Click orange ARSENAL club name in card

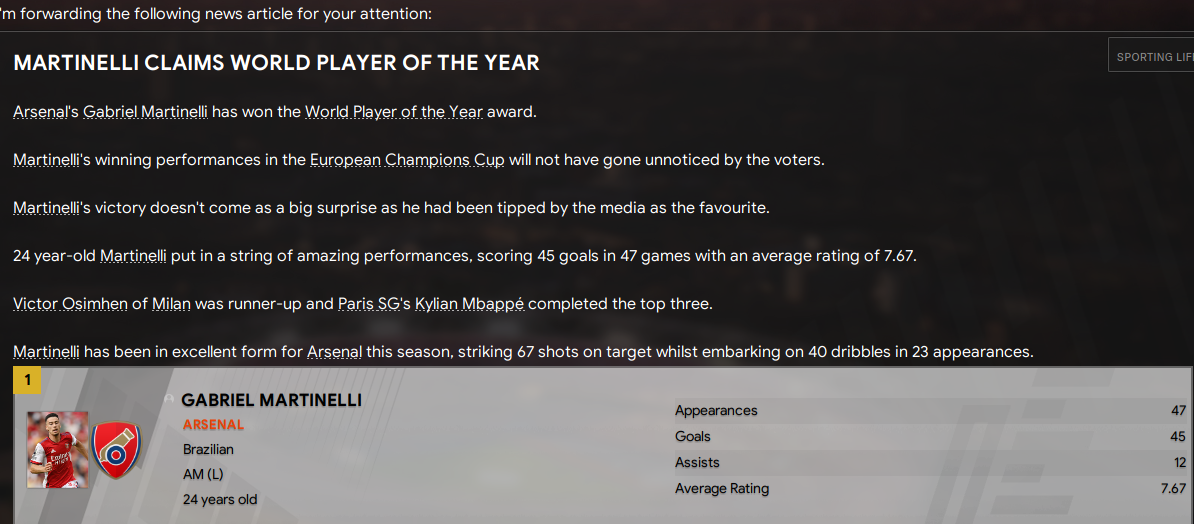(x=214, y=424)
